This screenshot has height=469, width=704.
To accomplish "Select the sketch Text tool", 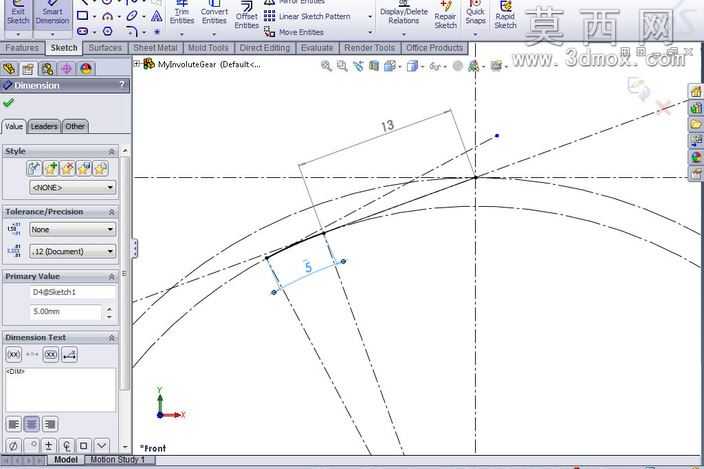I will coord(156,16).
